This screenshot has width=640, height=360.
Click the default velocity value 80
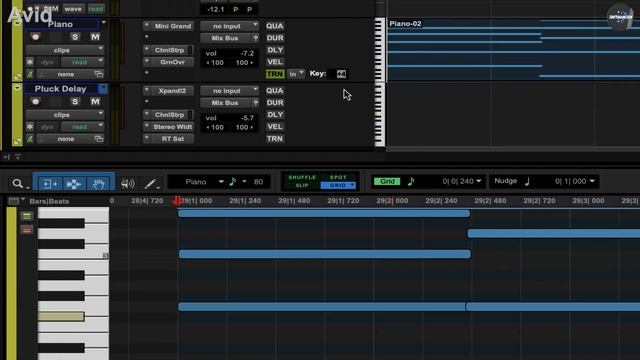pyautogui.click(x=258, y=182)
